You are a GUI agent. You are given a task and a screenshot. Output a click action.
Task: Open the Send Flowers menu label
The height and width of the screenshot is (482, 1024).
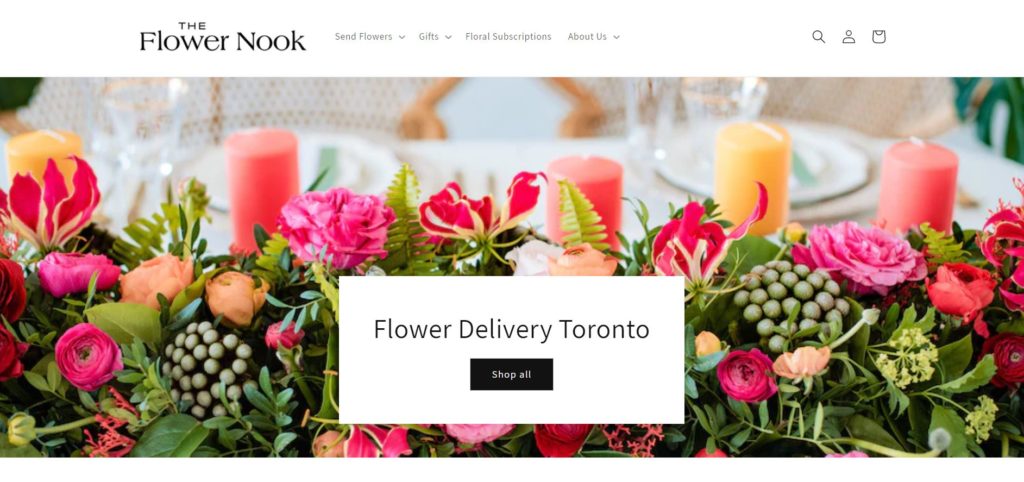[364, 37]
